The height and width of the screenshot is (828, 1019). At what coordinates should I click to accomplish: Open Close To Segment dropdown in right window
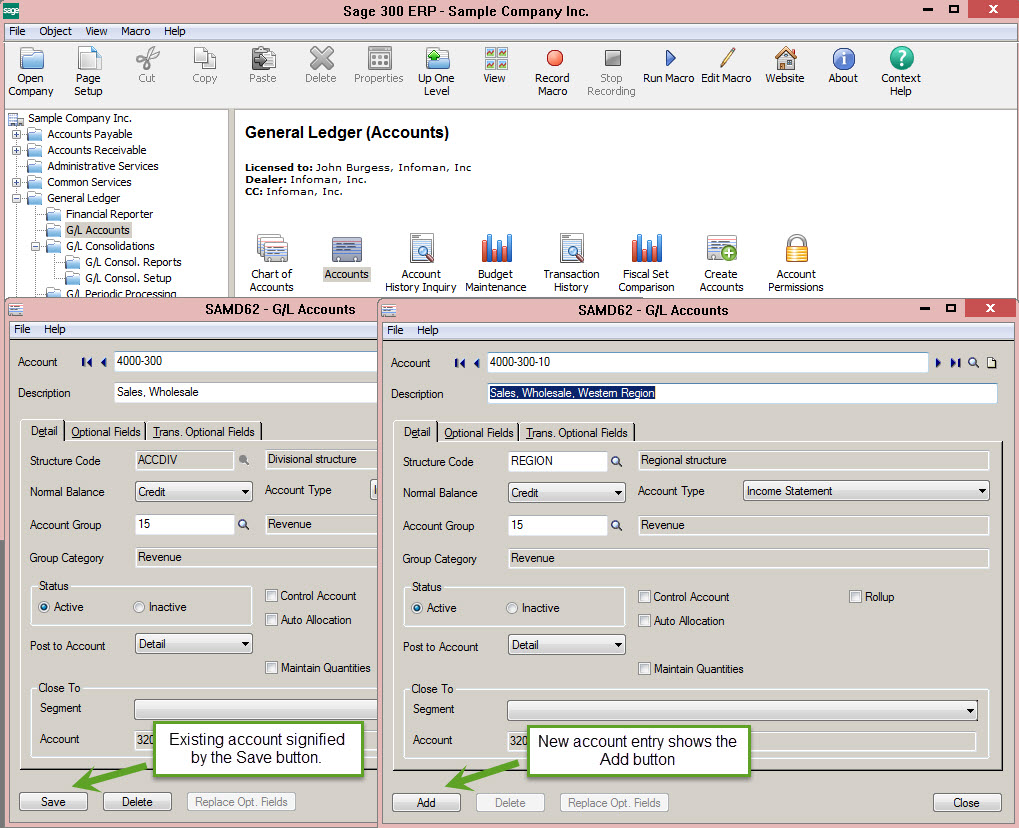[x=742, y=710]
